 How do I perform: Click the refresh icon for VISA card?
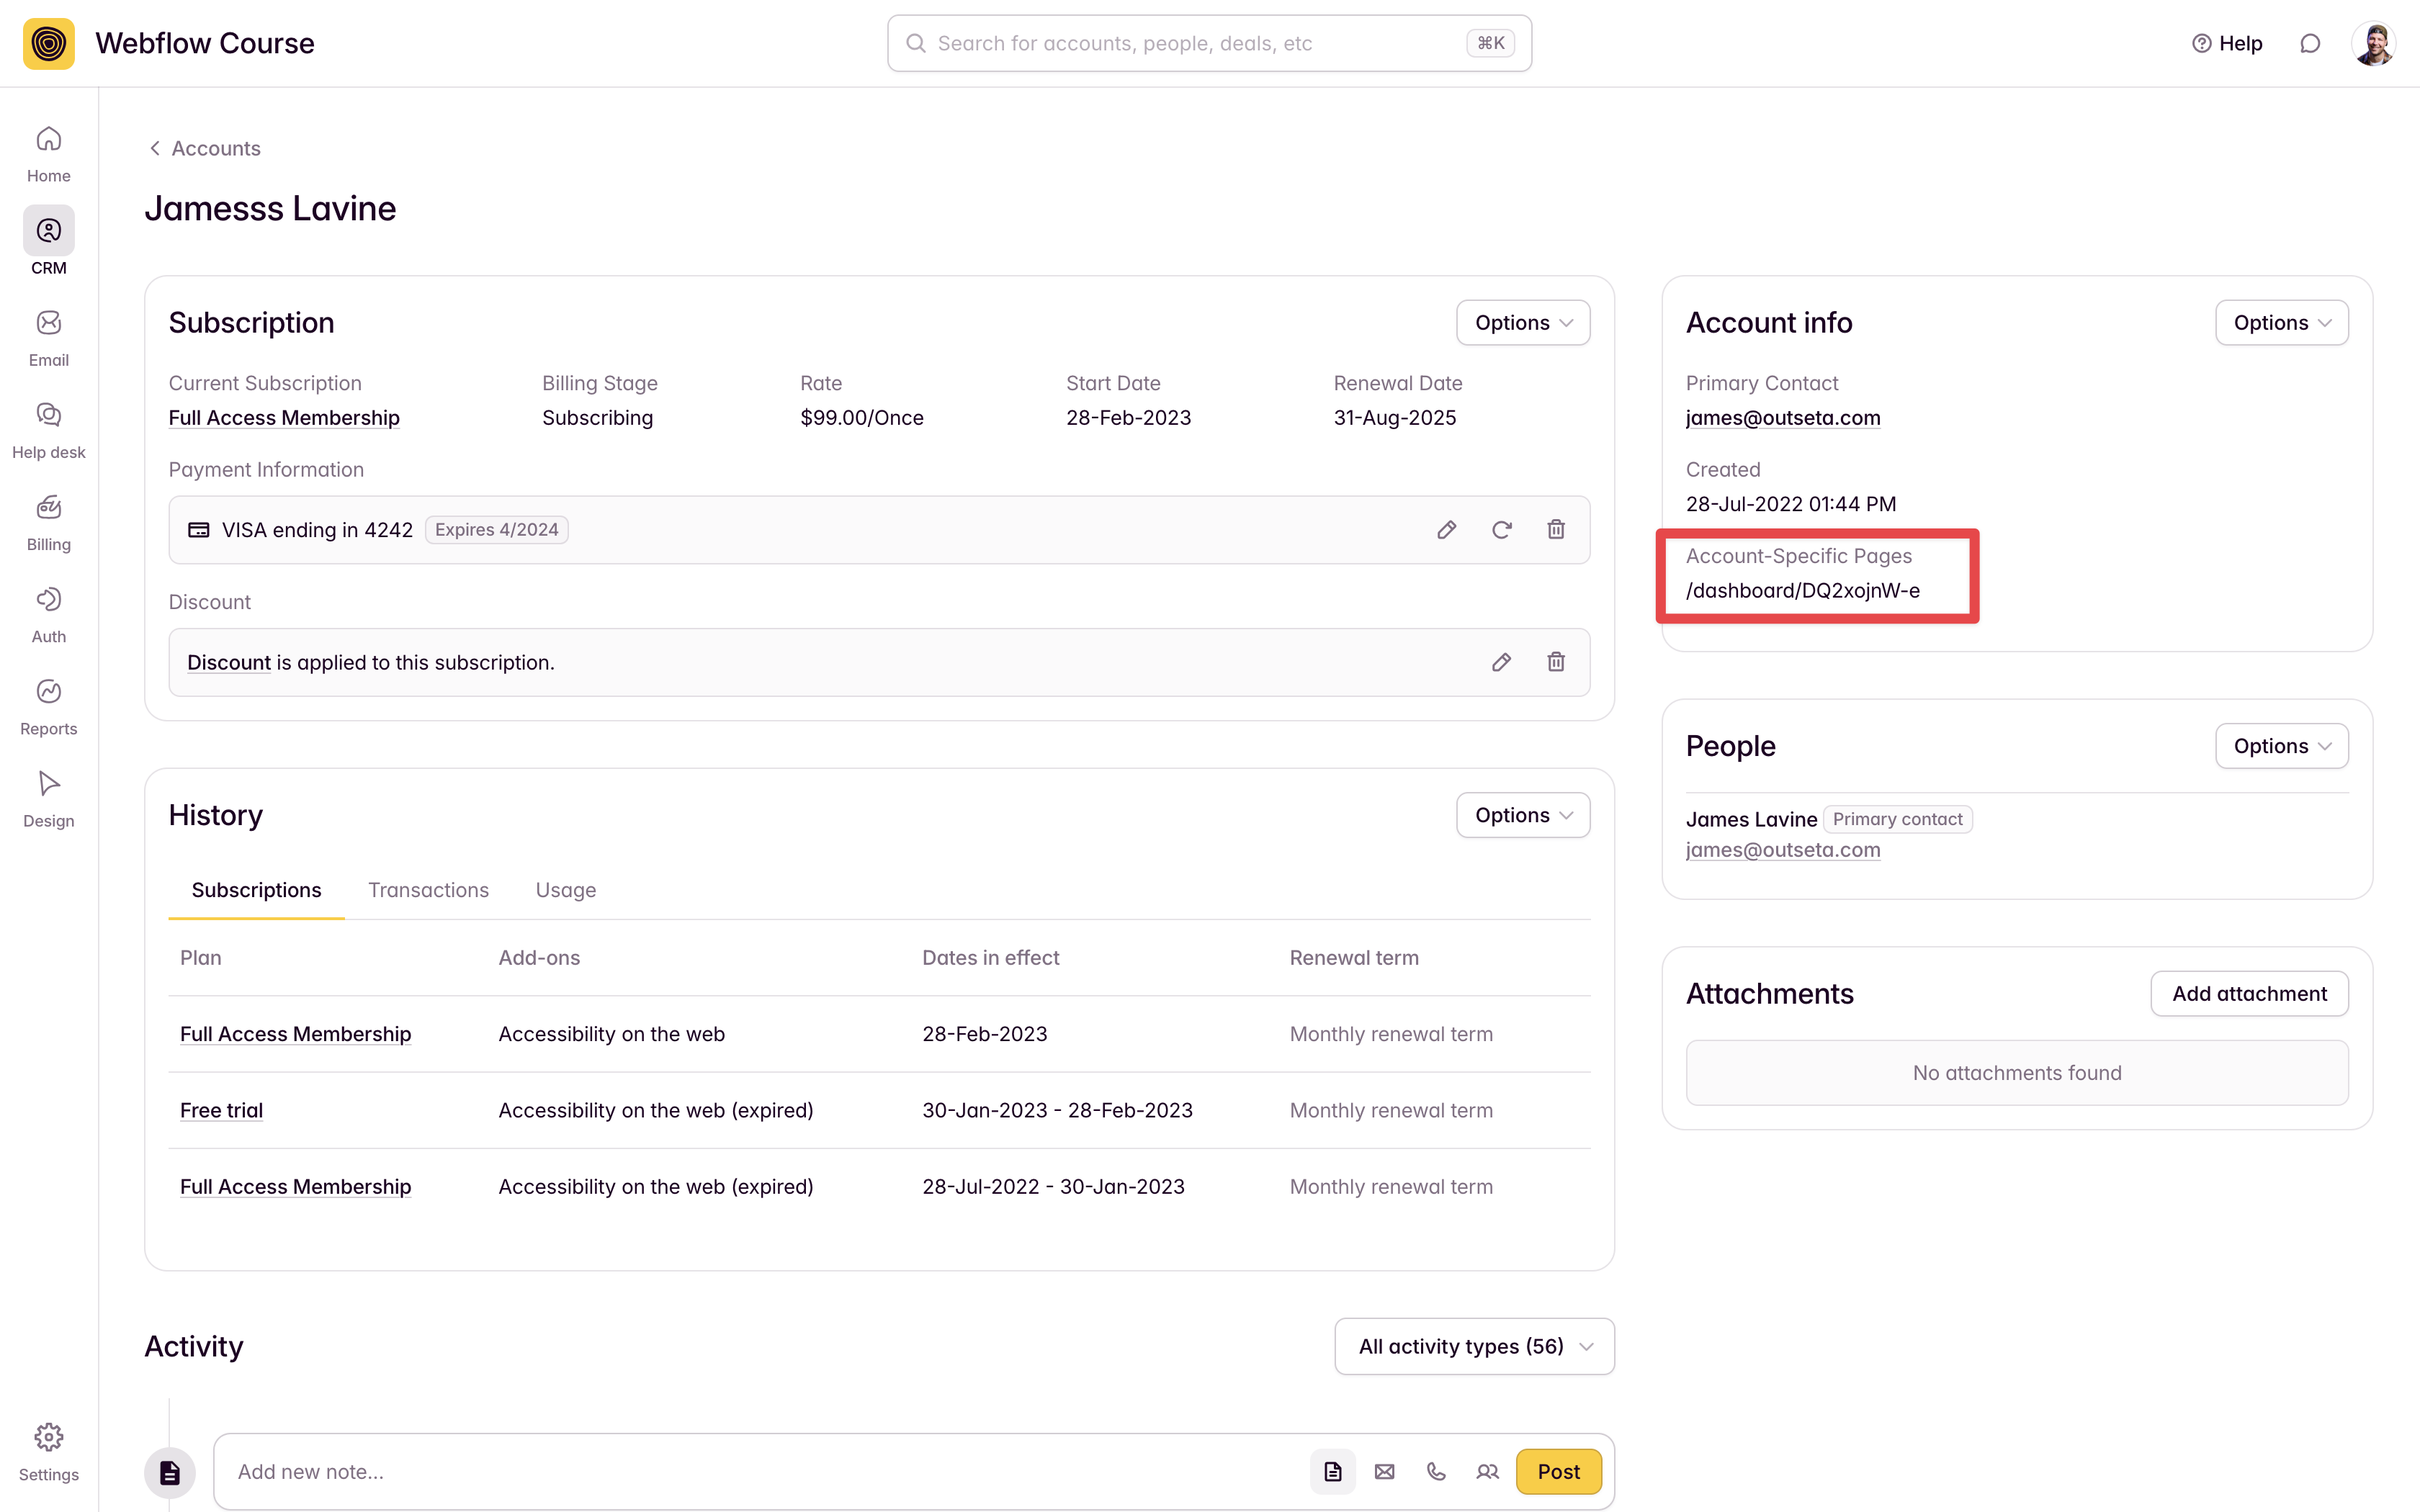click(x=1501, y=530)
